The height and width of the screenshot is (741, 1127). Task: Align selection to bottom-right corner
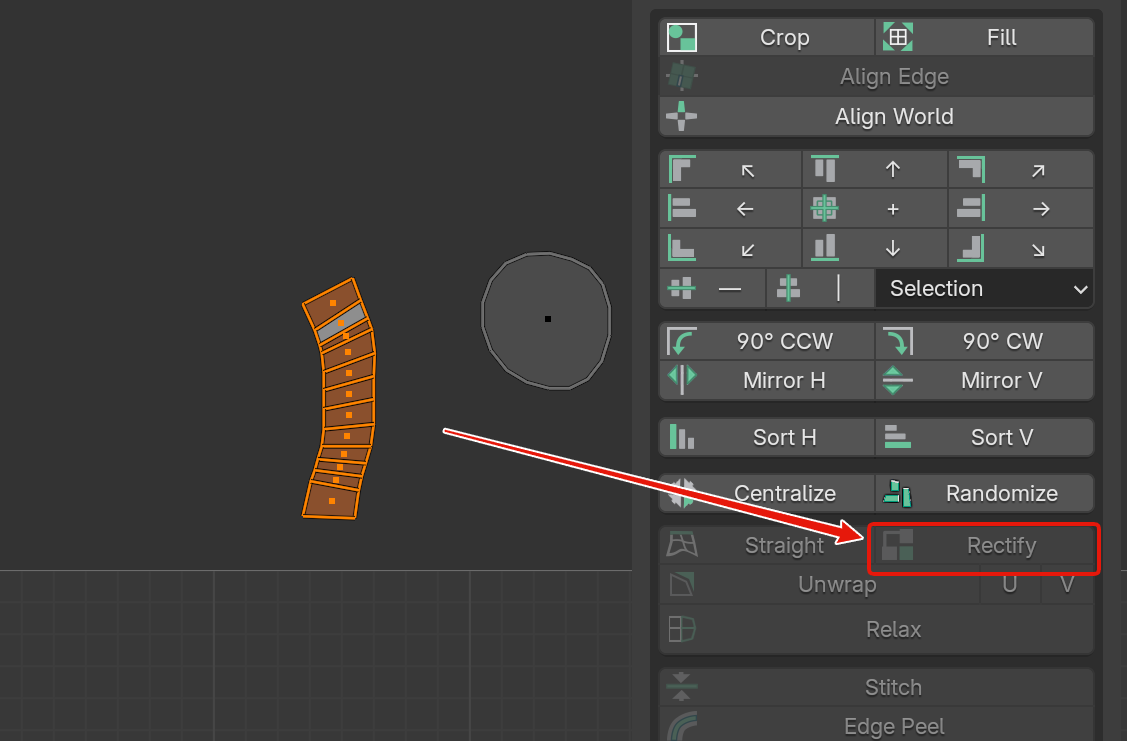1020,248
